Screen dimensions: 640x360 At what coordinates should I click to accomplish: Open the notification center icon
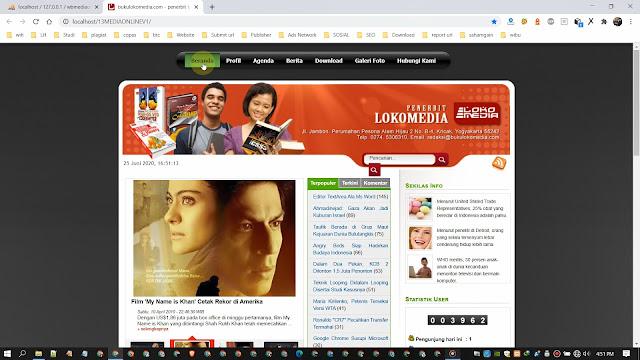click(x=627, y=353)
